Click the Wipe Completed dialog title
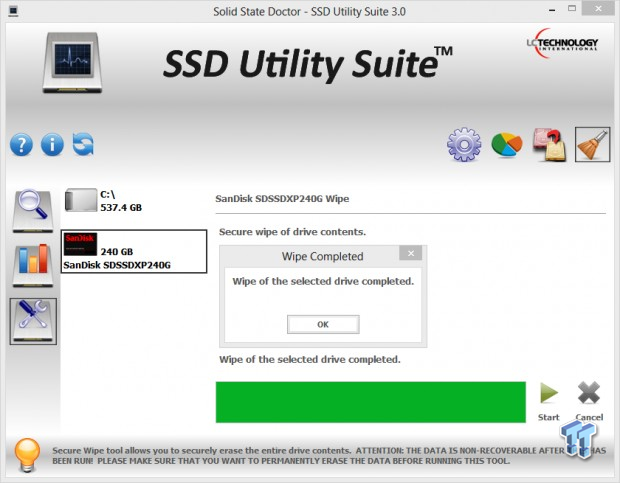 322,257
